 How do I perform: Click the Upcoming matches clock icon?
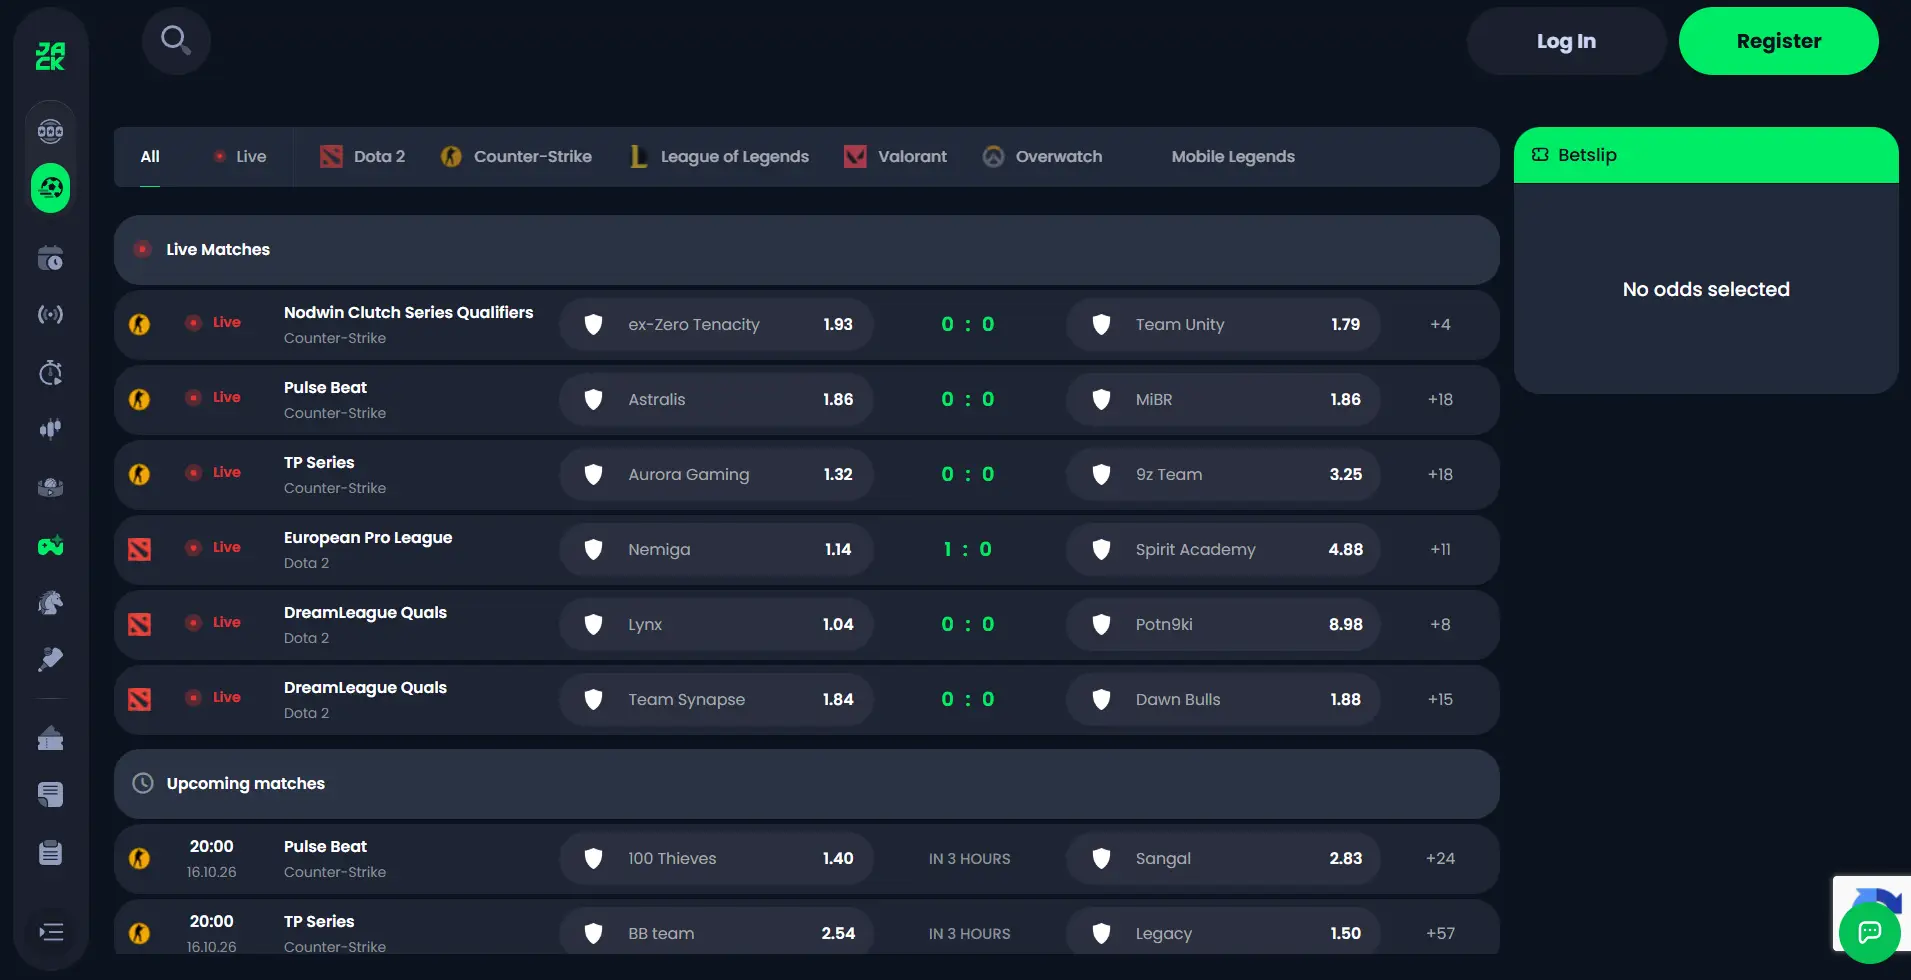[143, 783]
